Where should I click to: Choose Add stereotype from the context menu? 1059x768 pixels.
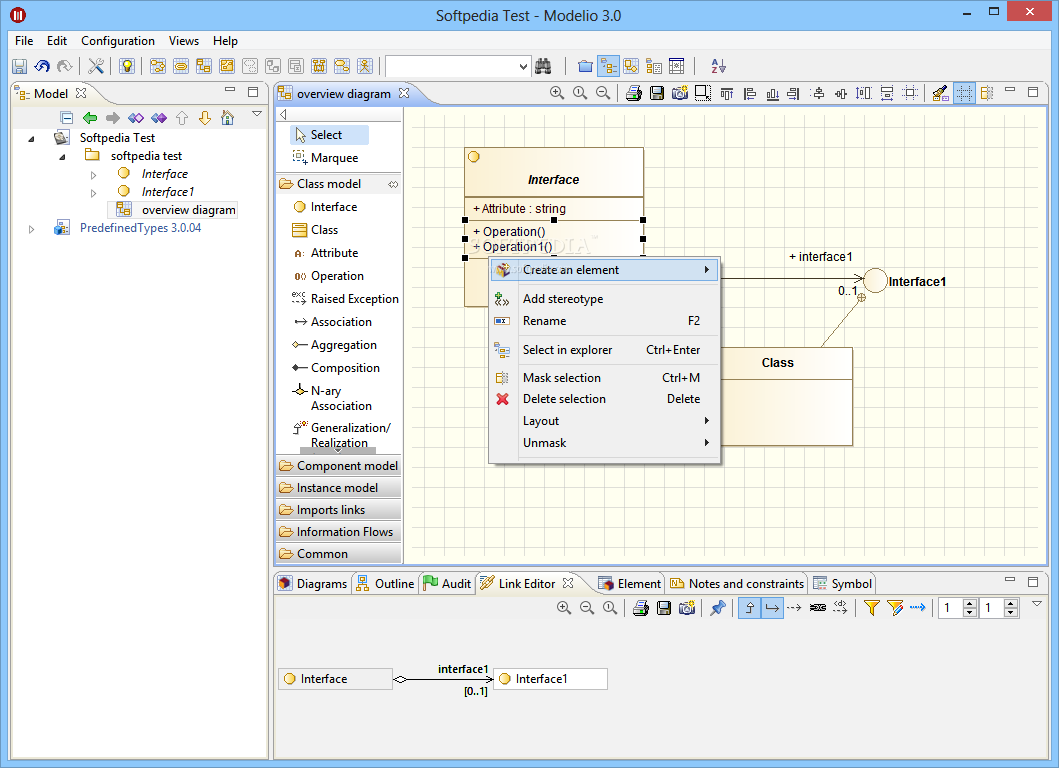(605, 299)
